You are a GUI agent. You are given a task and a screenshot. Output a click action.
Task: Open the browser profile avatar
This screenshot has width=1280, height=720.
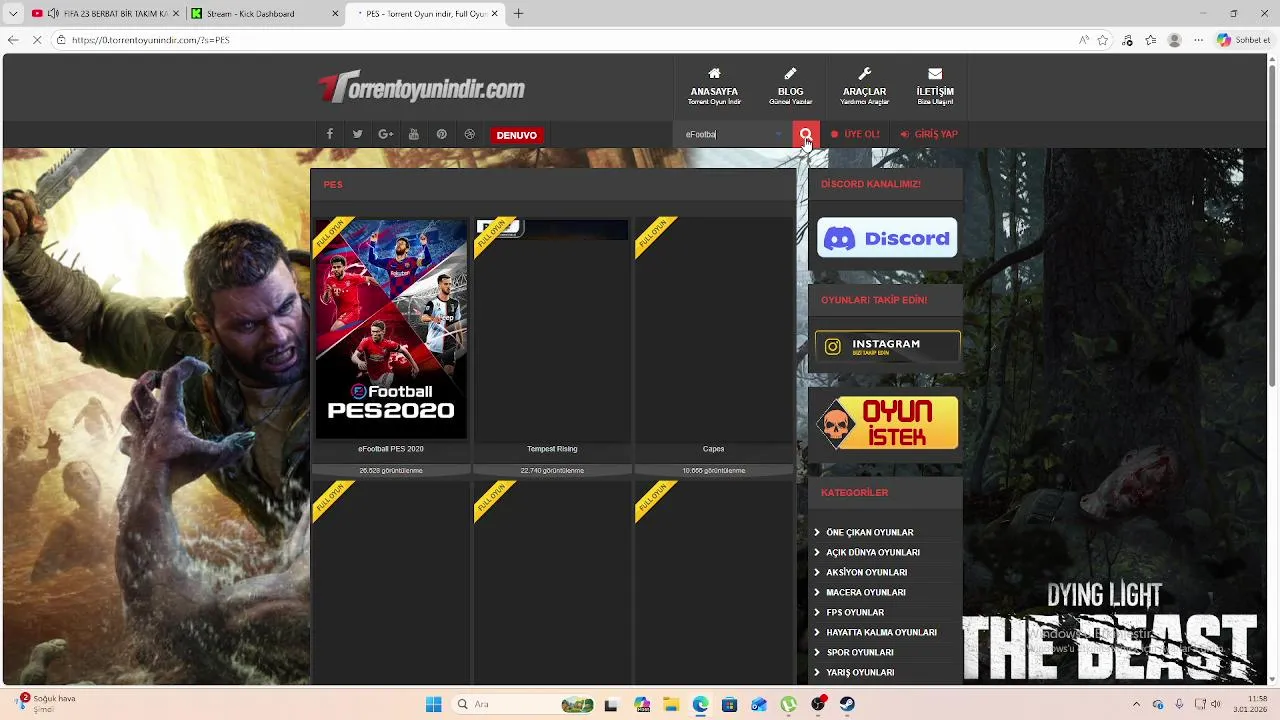point(1175,40)
